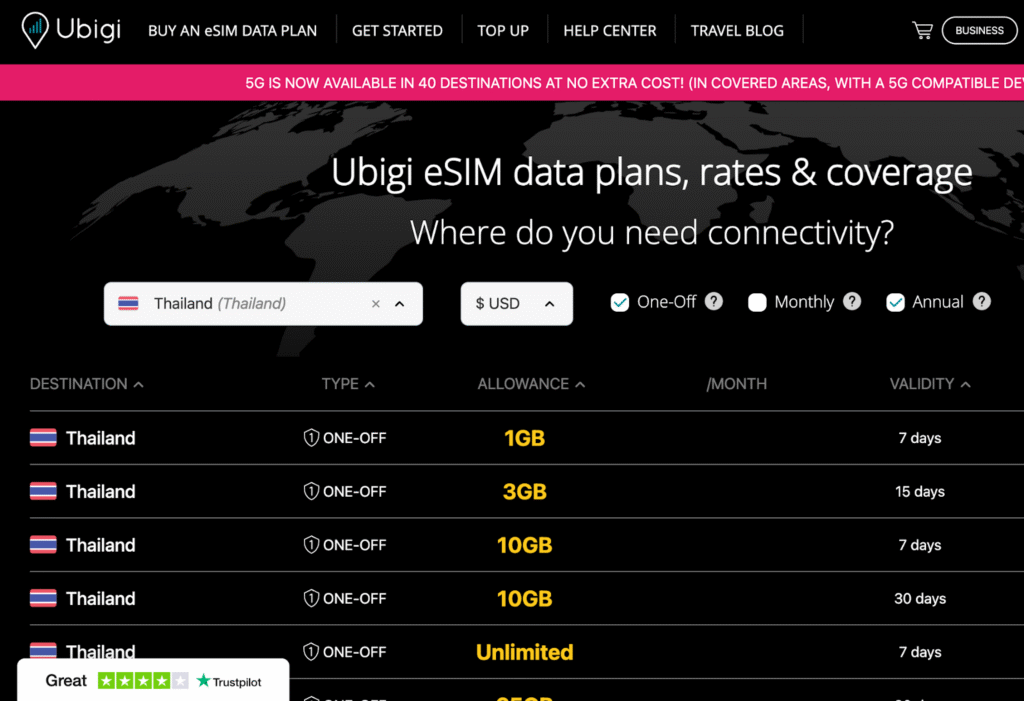This screenshot has height=701, width=1024.
Task: Open the shopping cart icon
Action: coord(922,30)
